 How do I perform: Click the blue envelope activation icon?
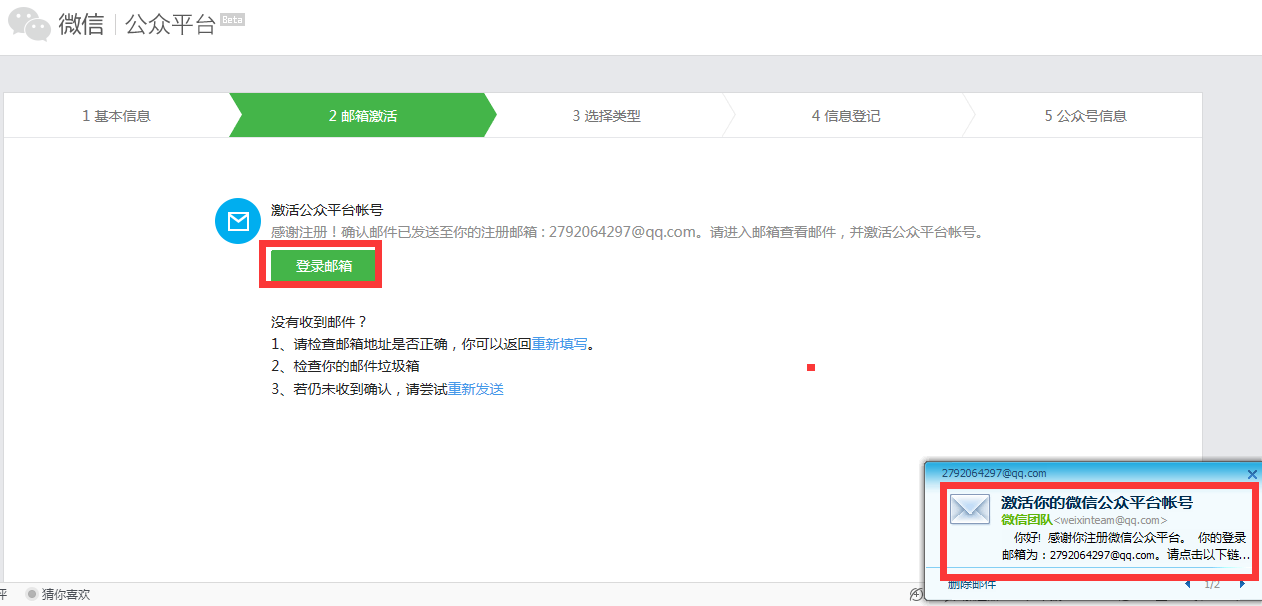[238, 221]
